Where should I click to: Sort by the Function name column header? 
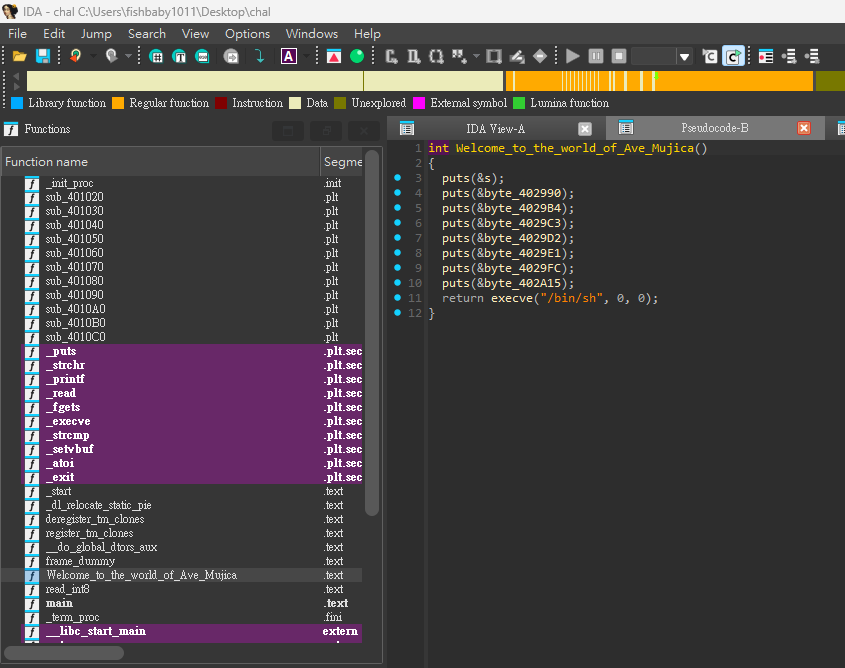(161, 162)
